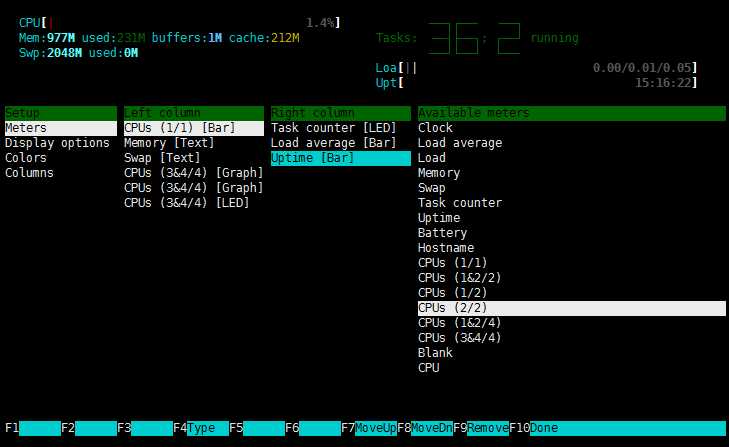This screenshot has height=447, width=729.
Task: Click the Uptime bar meter at top
Action: tap(536, 83)
